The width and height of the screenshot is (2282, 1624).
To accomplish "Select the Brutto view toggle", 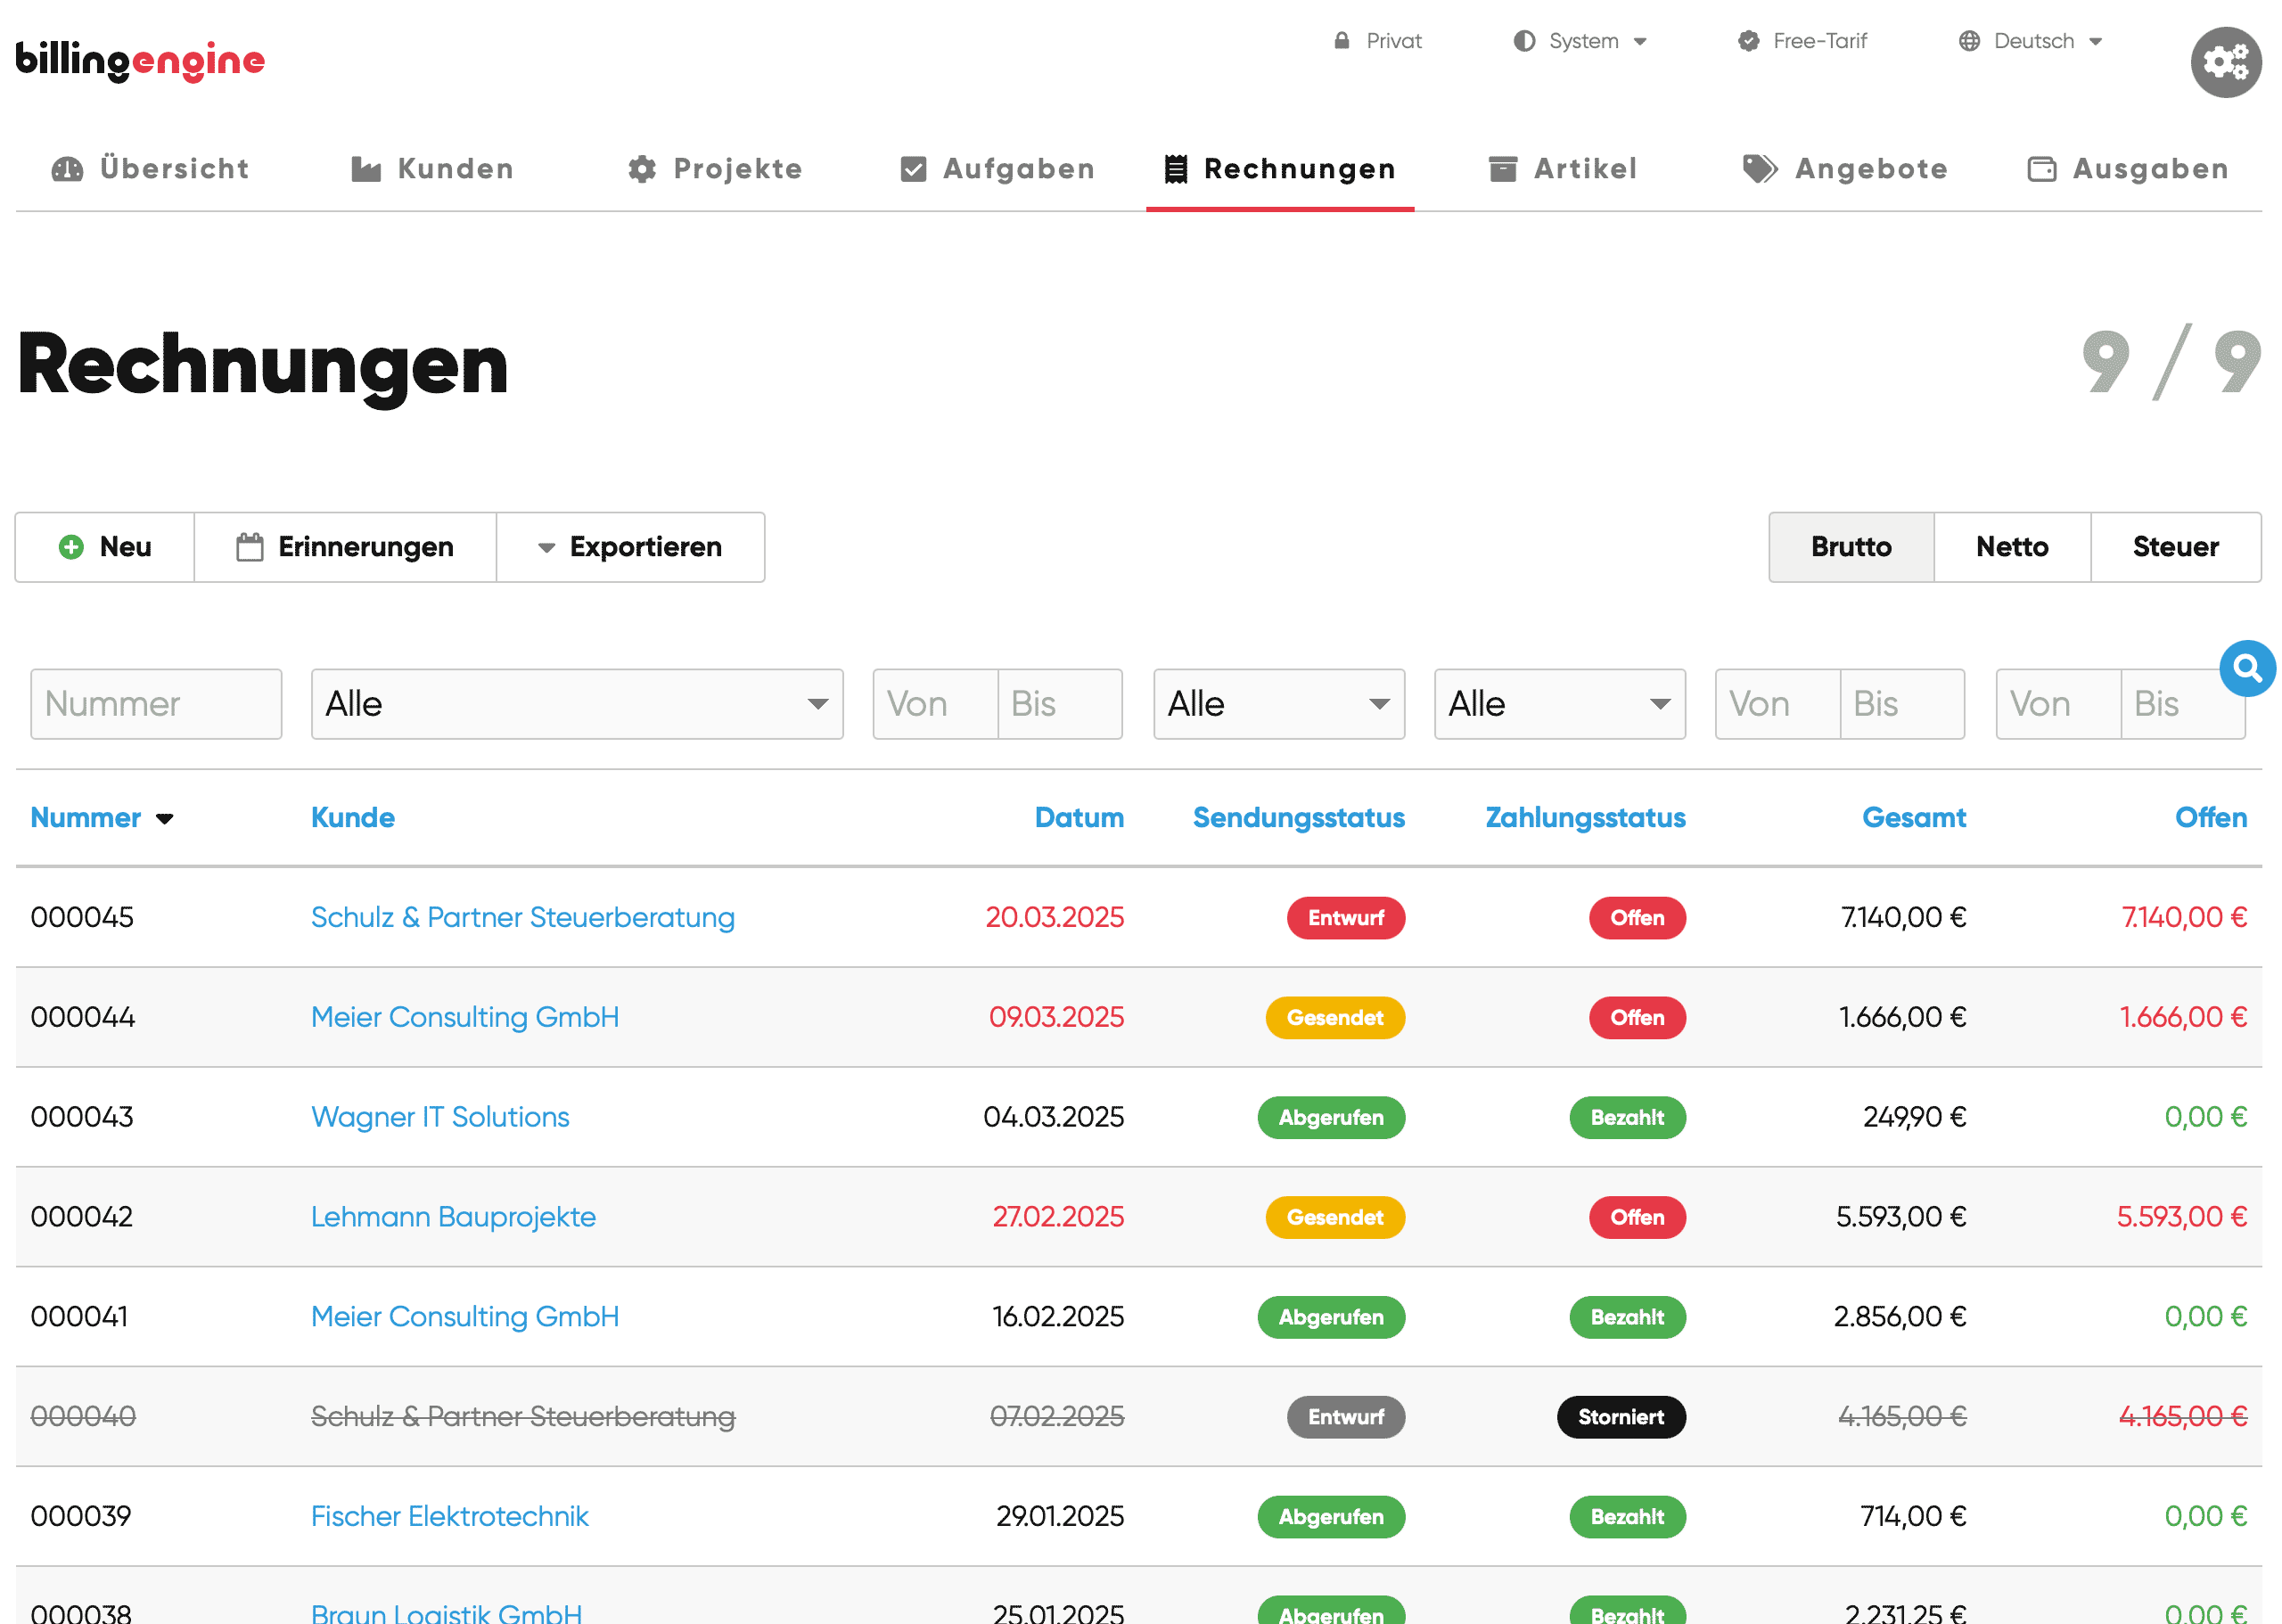I will [1850, 547].
